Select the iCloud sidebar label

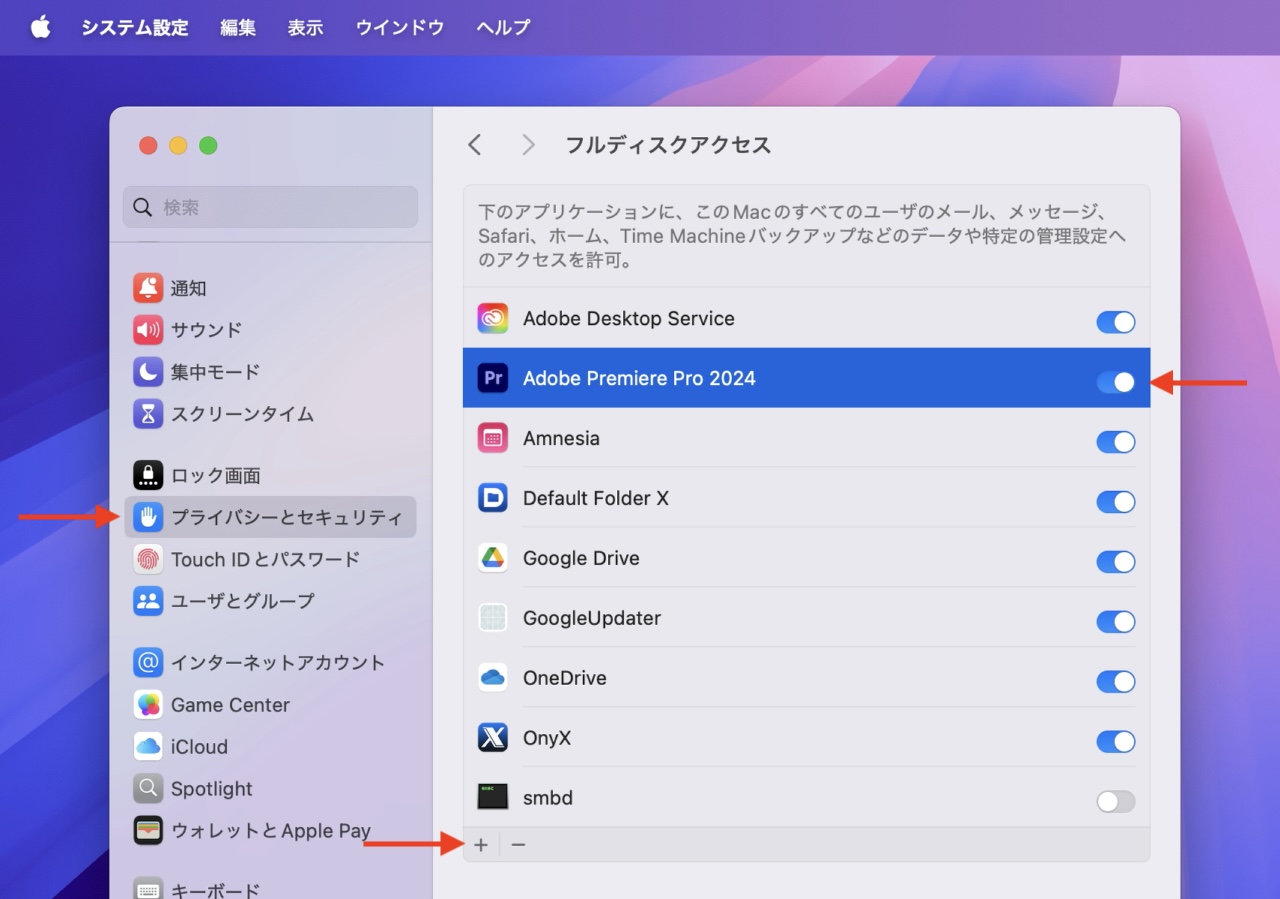199,747
